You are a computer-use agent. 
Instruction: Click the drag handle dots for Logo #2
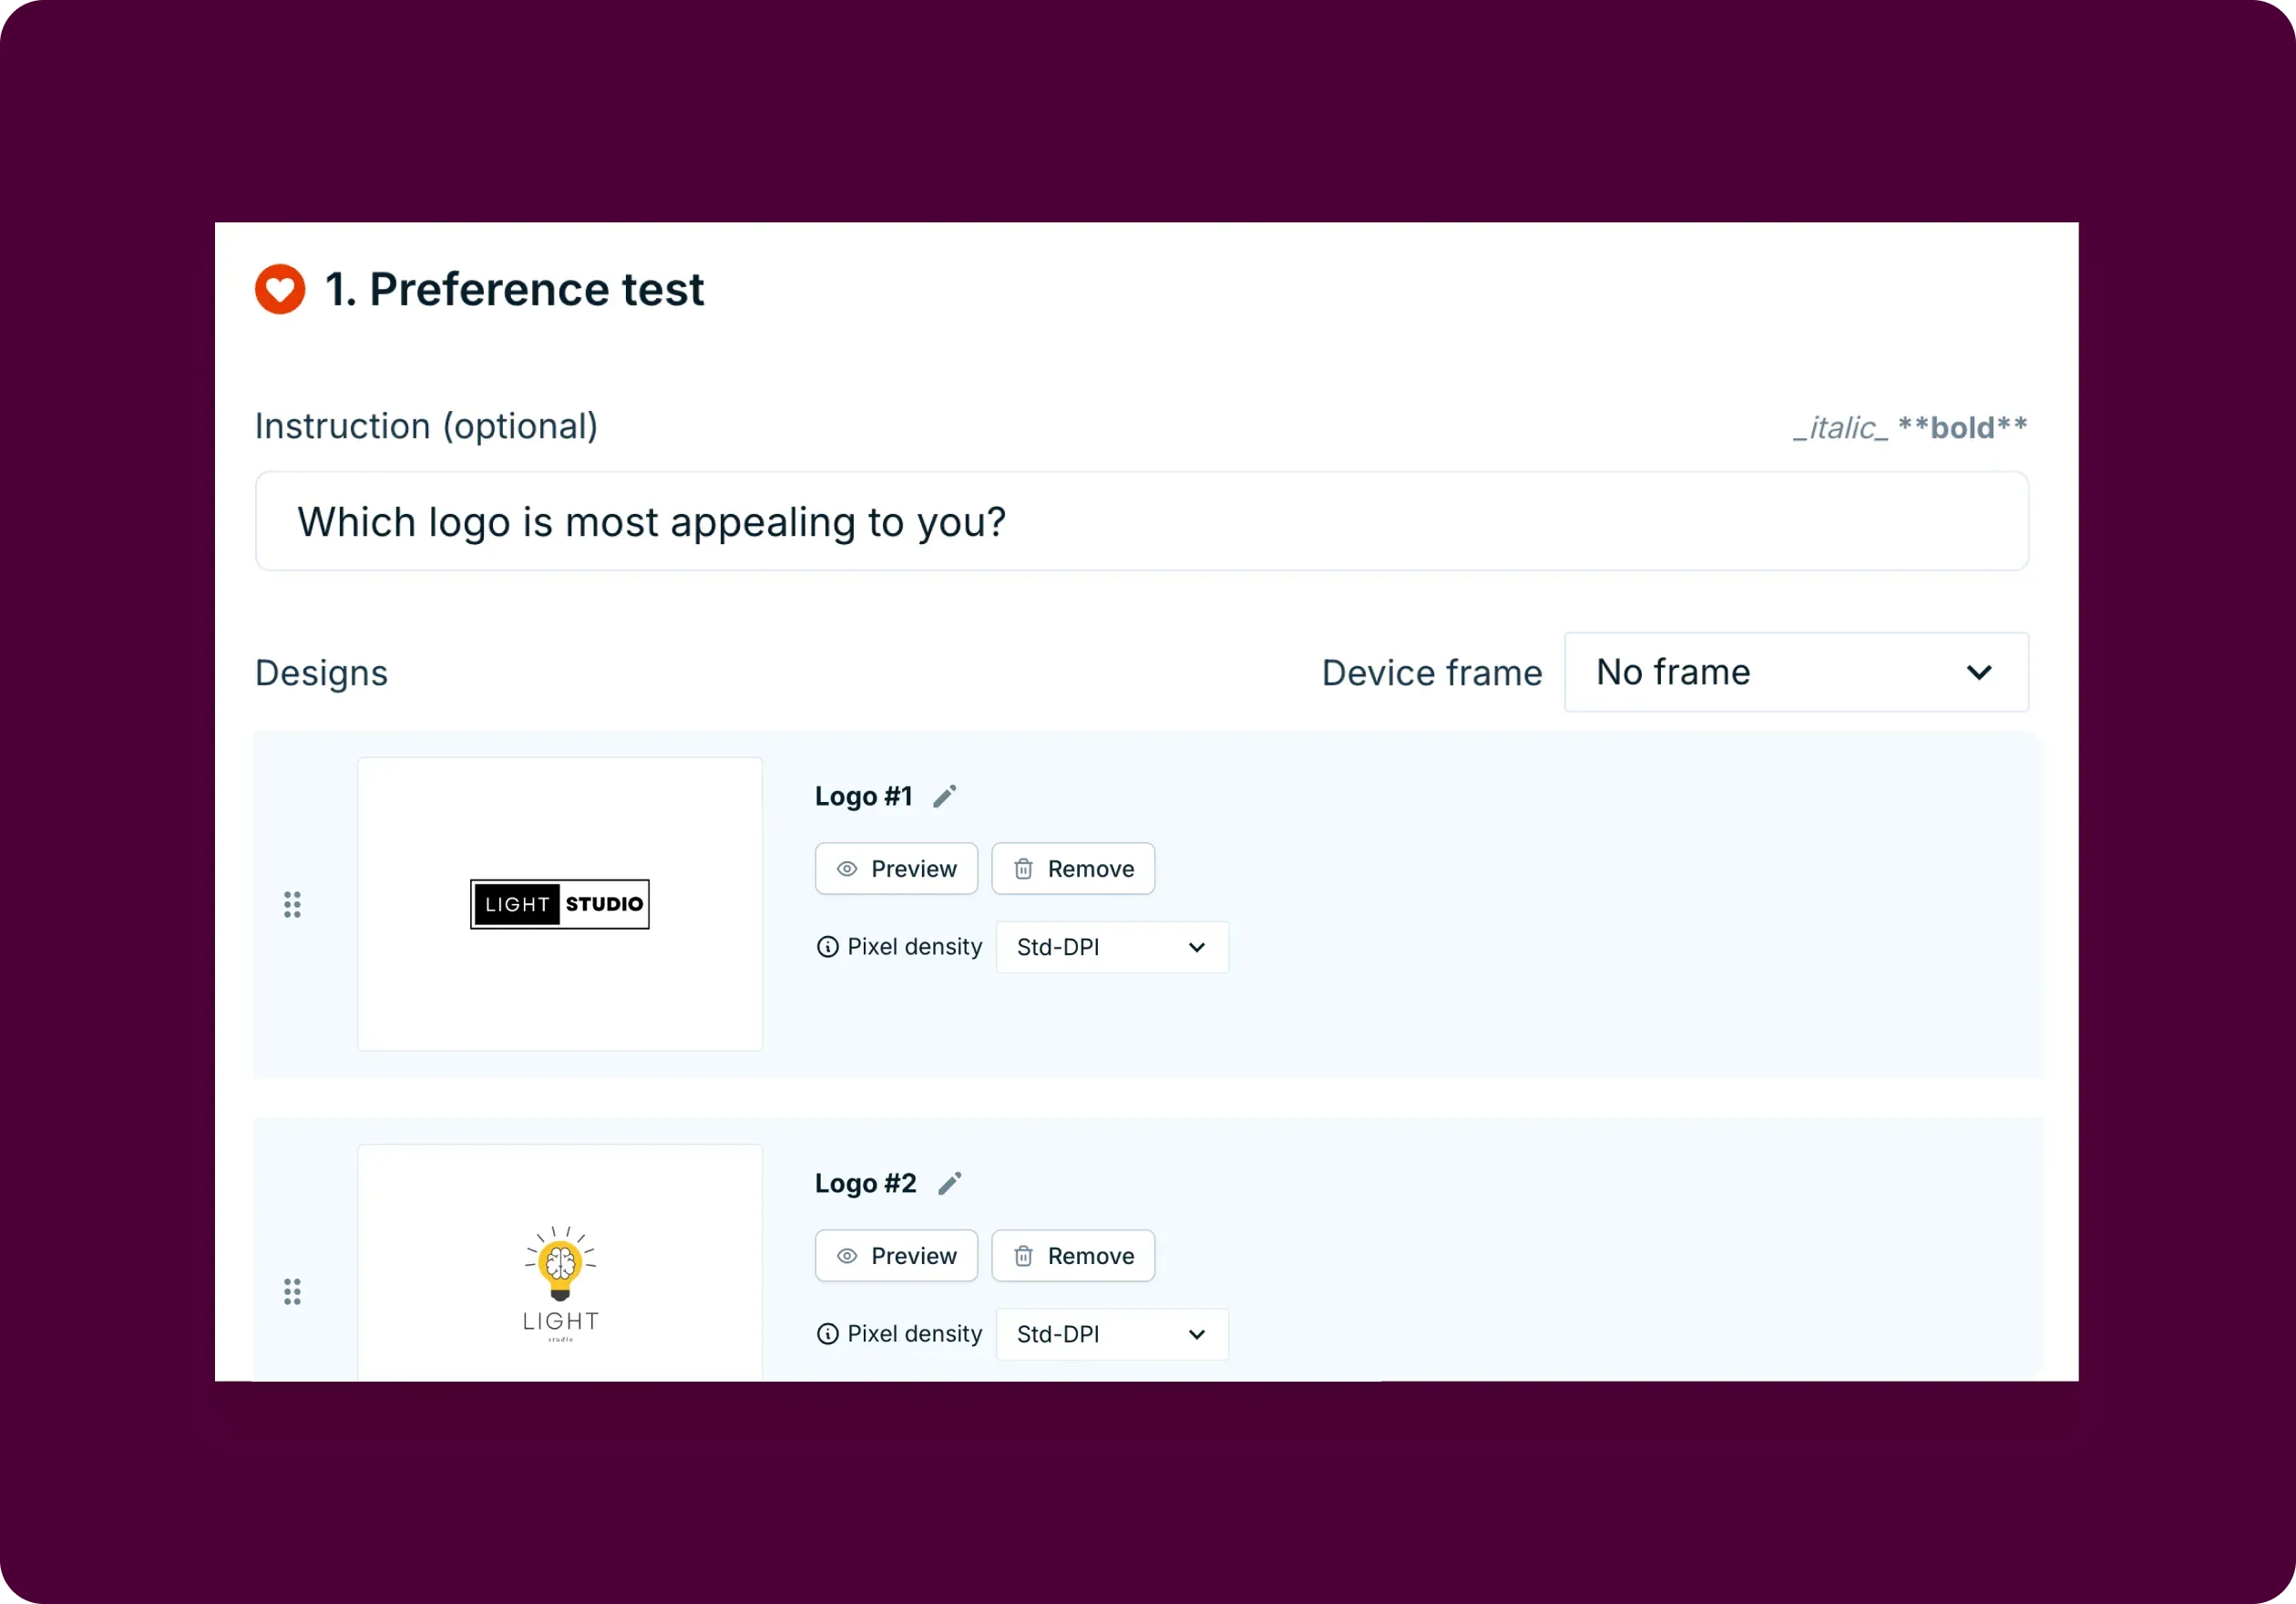pyautogui.click(x=293, y=1291)
